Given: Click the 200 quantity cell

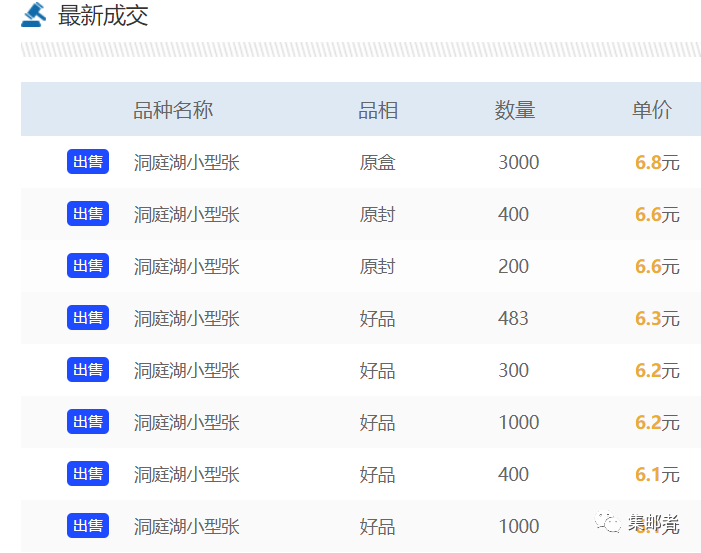Looking at the screenshot, I should pos(513,266).
